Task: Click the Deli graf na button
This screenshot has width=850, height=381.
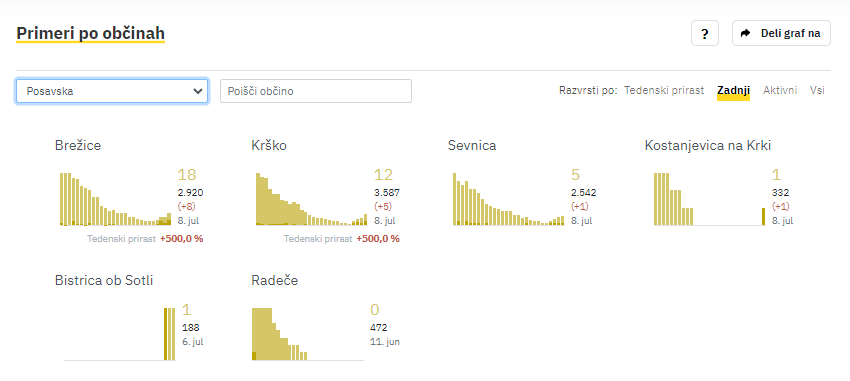Action: pos(781,33)
